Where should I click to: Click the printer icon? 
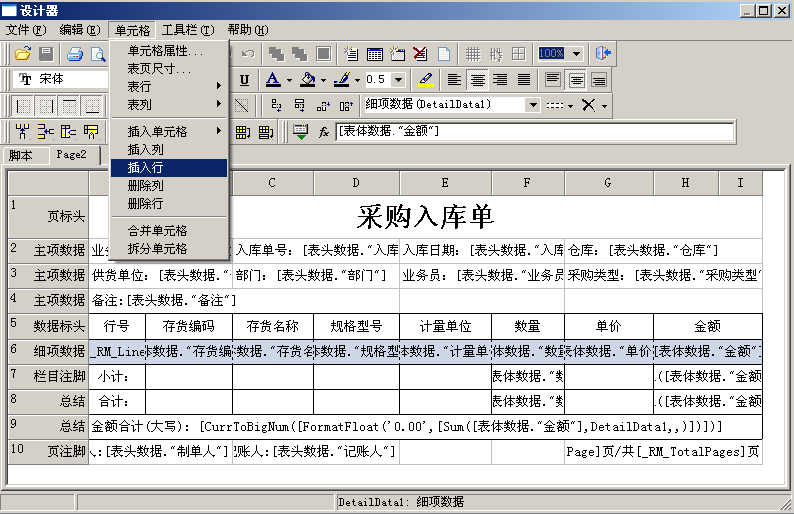[x=75, y=54]
